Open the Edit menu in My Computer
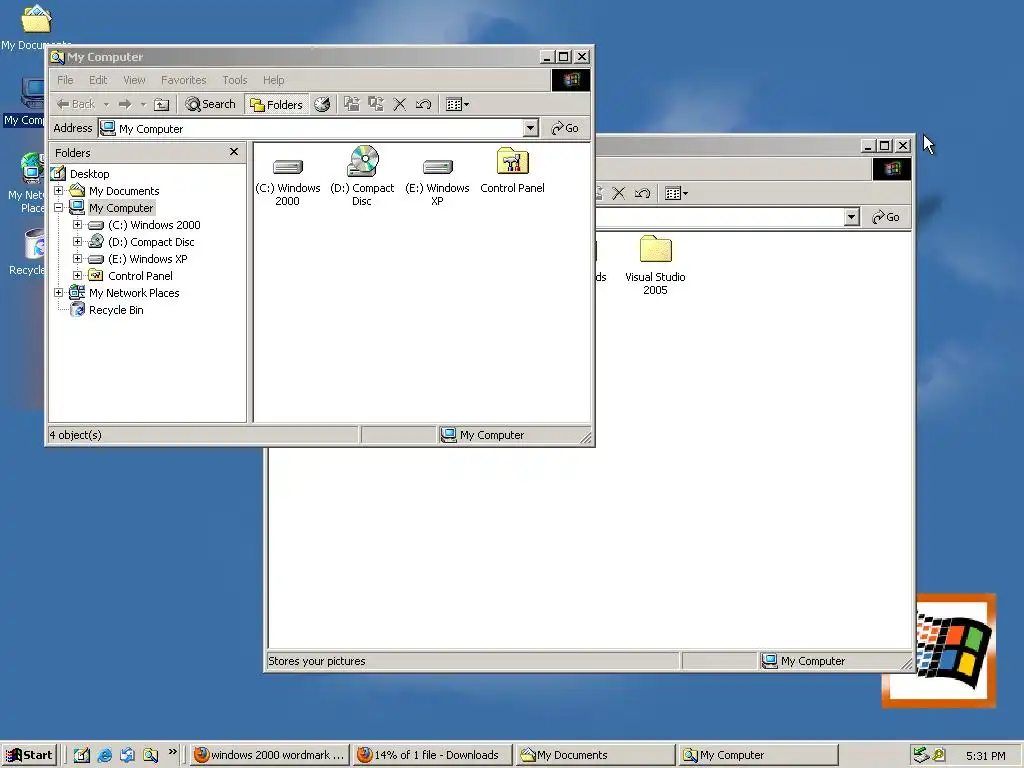The height and width of the screenshot is (768, 1024). tap(98, 80)
